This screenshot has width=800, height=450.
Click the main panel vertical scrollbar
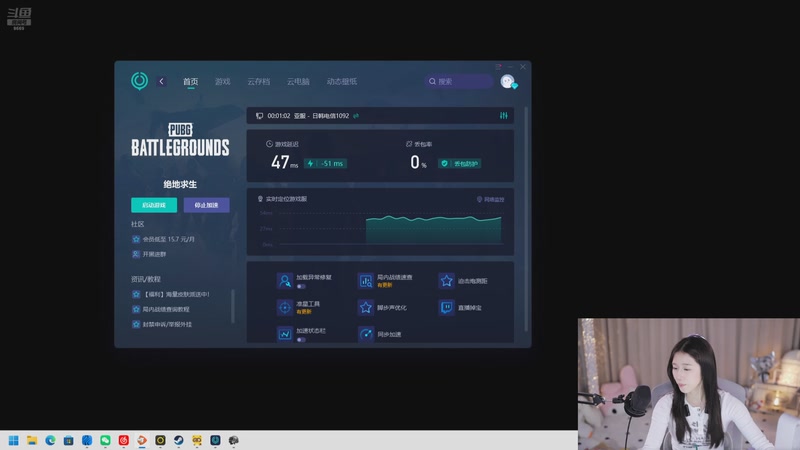(x=526, y=219)
